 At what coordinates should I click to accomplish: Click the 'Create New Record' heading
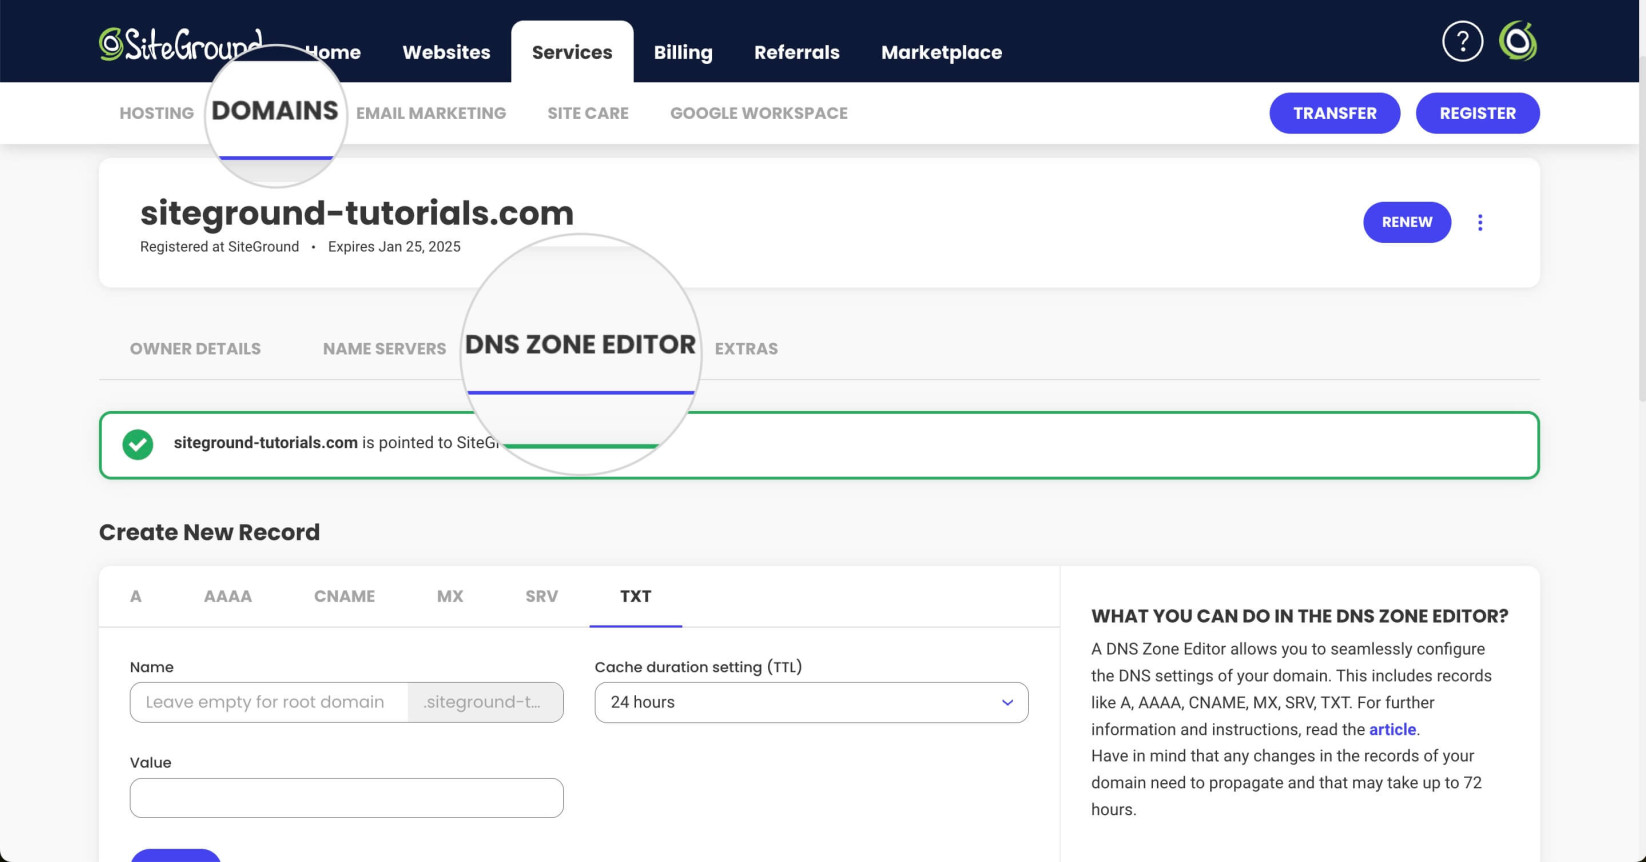(x=209, y=532)
